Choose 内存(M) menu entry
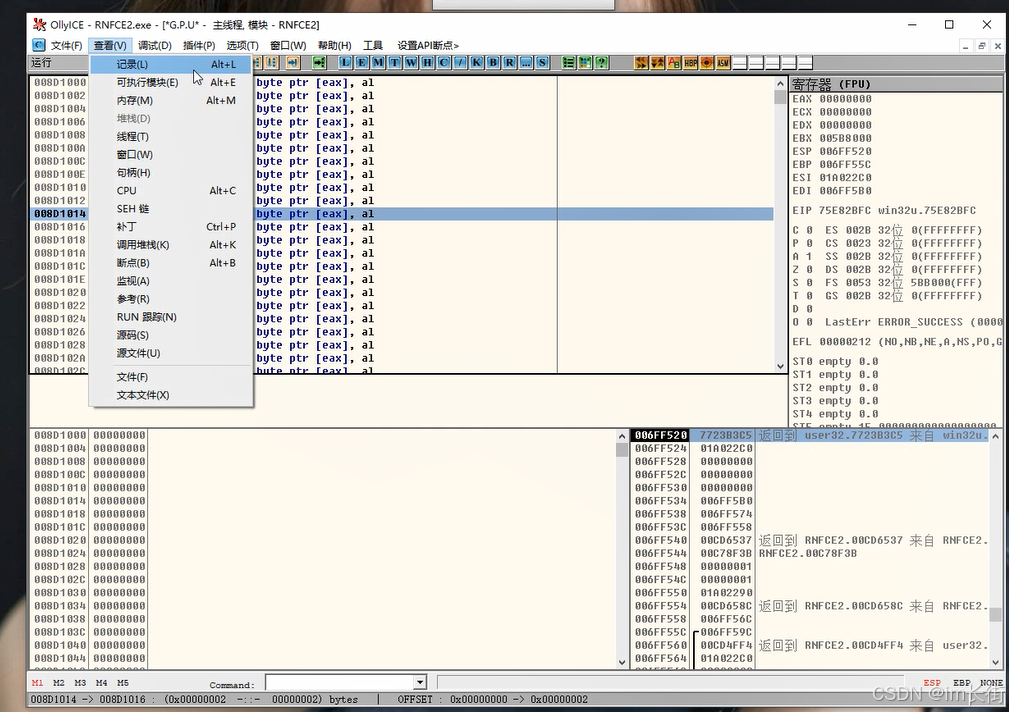This screenshot has height=712, width=1009. tap(171, 100)
